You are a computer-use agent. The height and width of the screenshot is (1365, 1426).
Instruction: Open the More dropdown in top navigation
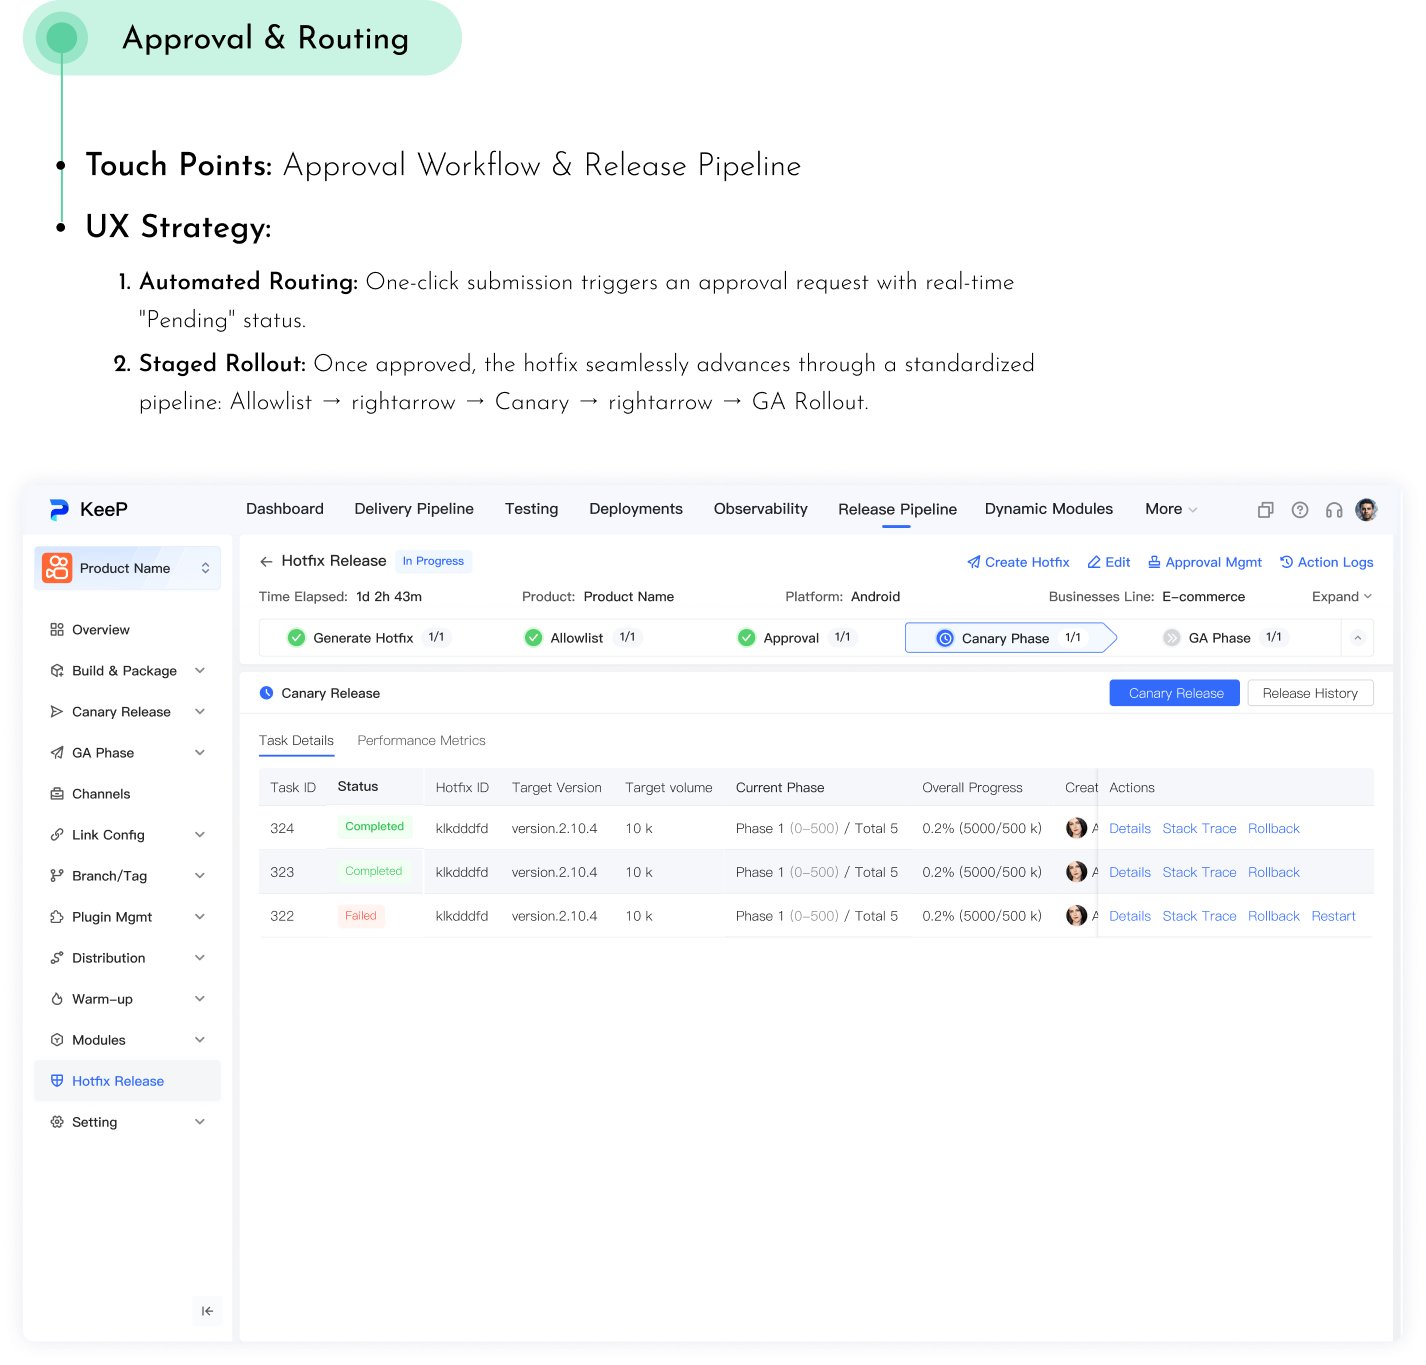[x=1171, y=509]
